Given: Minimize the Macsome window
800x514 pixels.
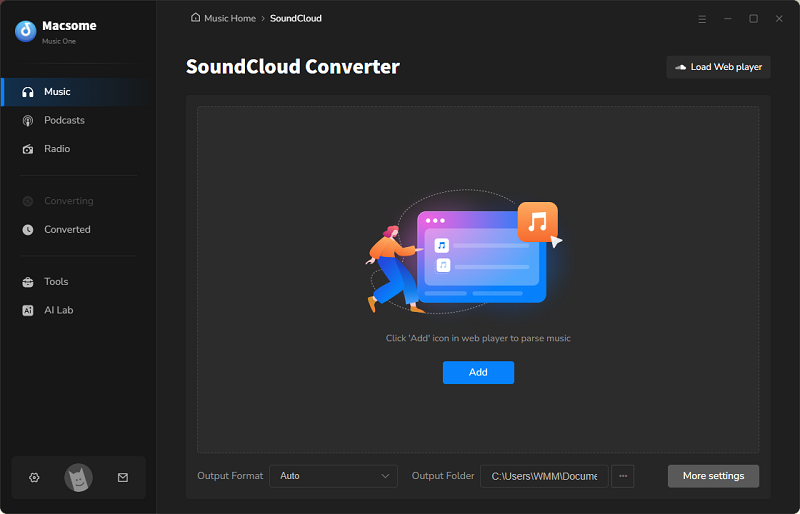Looking at the screenshot, I should (728, 19).
